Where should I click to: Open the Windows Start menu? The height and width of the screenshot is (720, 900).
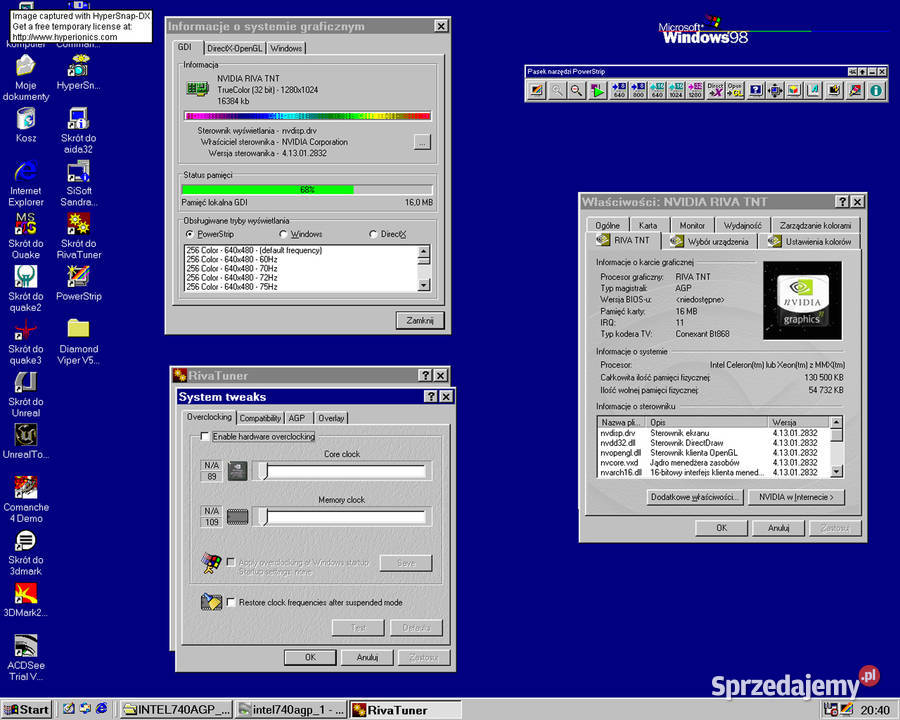tap(27, 710)
